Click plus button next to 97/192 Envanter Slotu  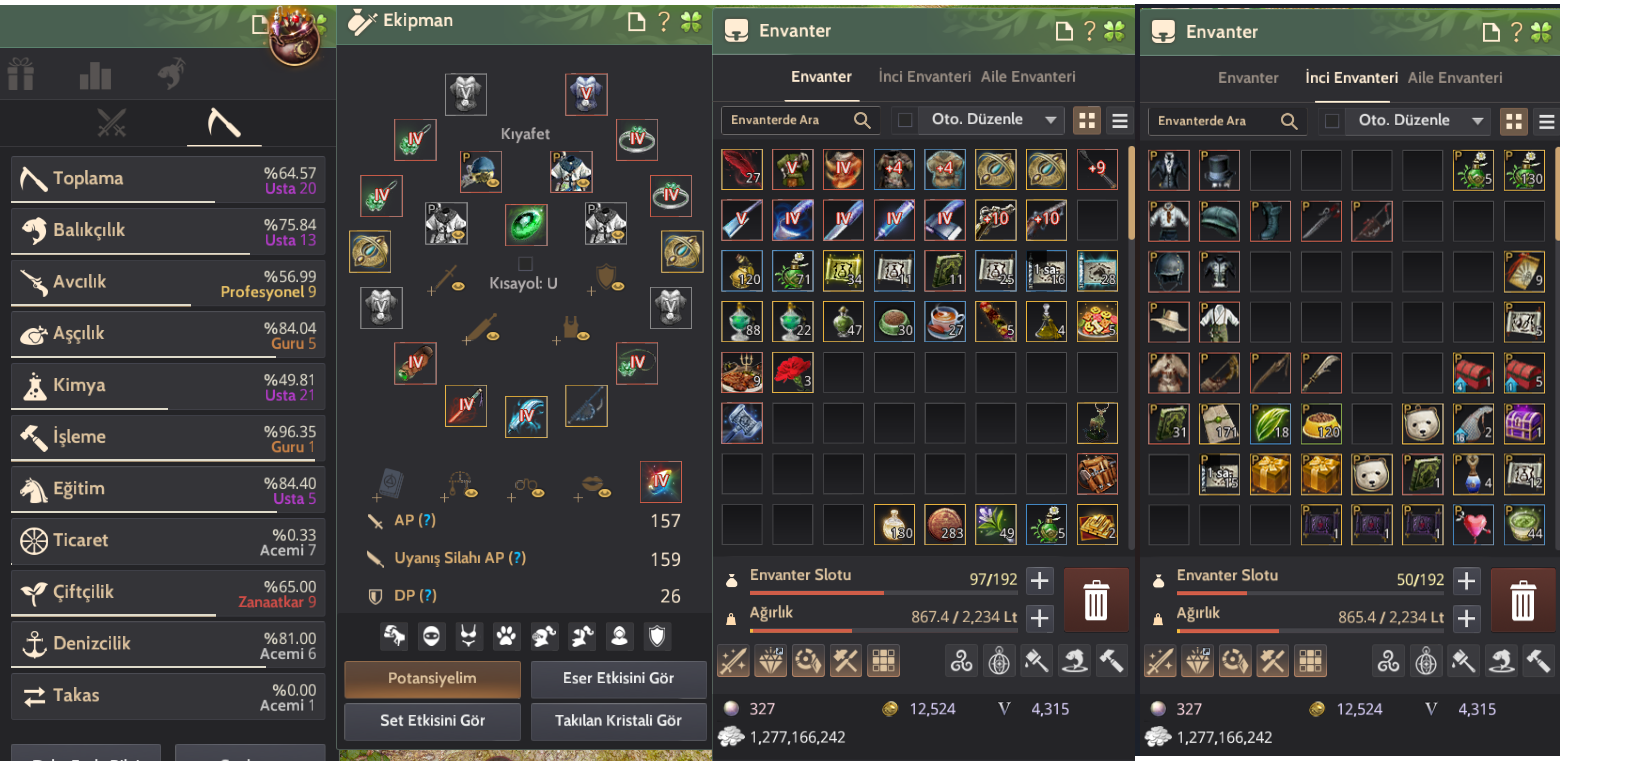(x=1040, y=580)
